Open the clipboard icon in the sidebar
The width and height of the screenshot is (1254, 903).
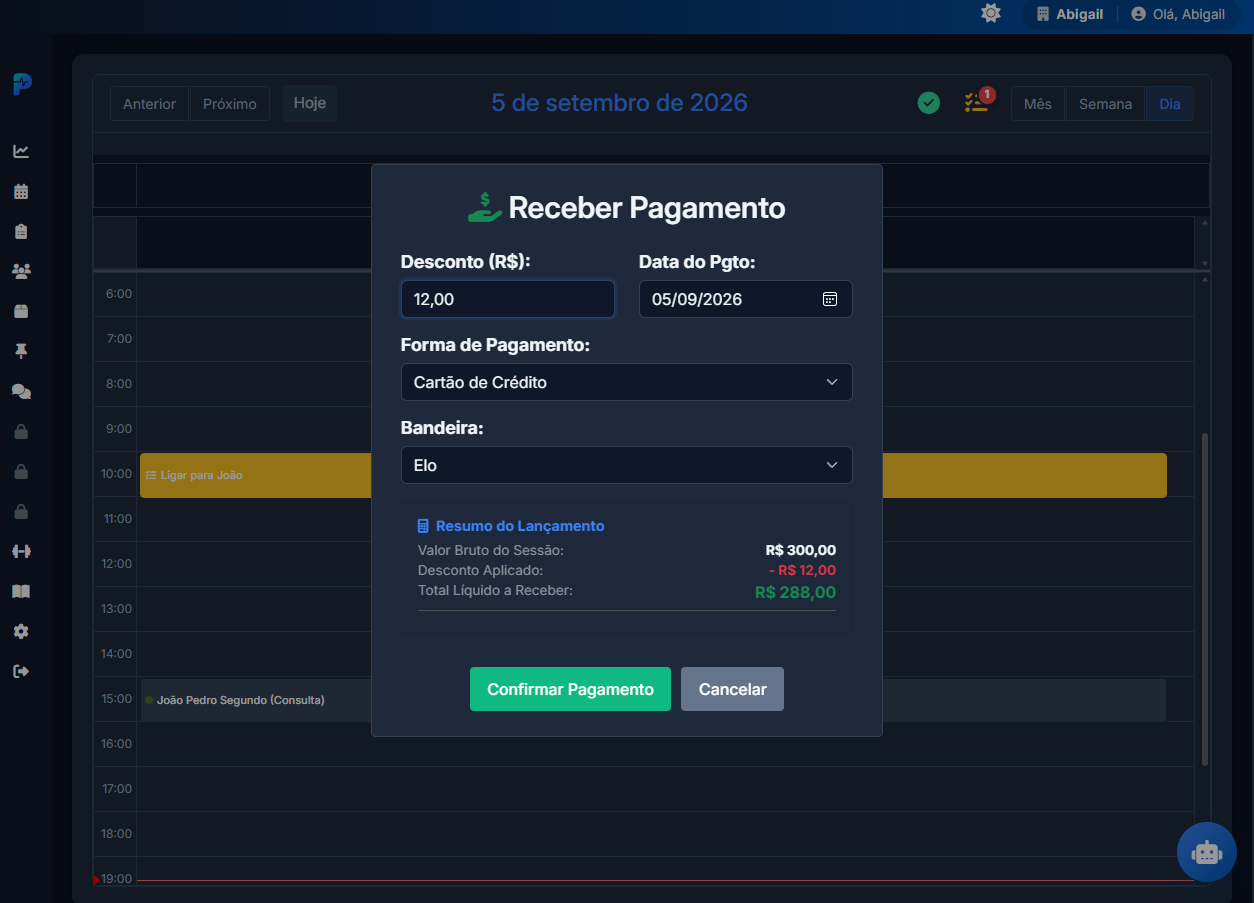point(21,231)
